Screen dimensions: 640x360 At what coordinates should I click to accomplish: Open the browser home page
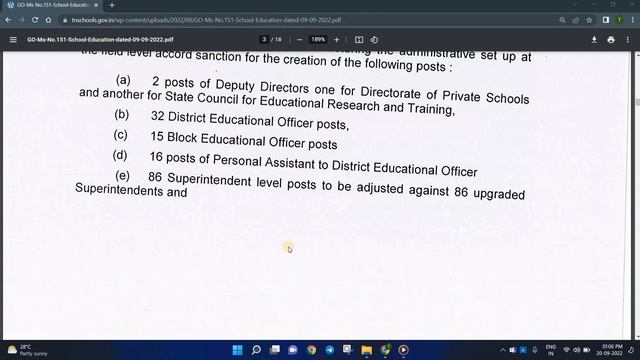click(48, 20)
